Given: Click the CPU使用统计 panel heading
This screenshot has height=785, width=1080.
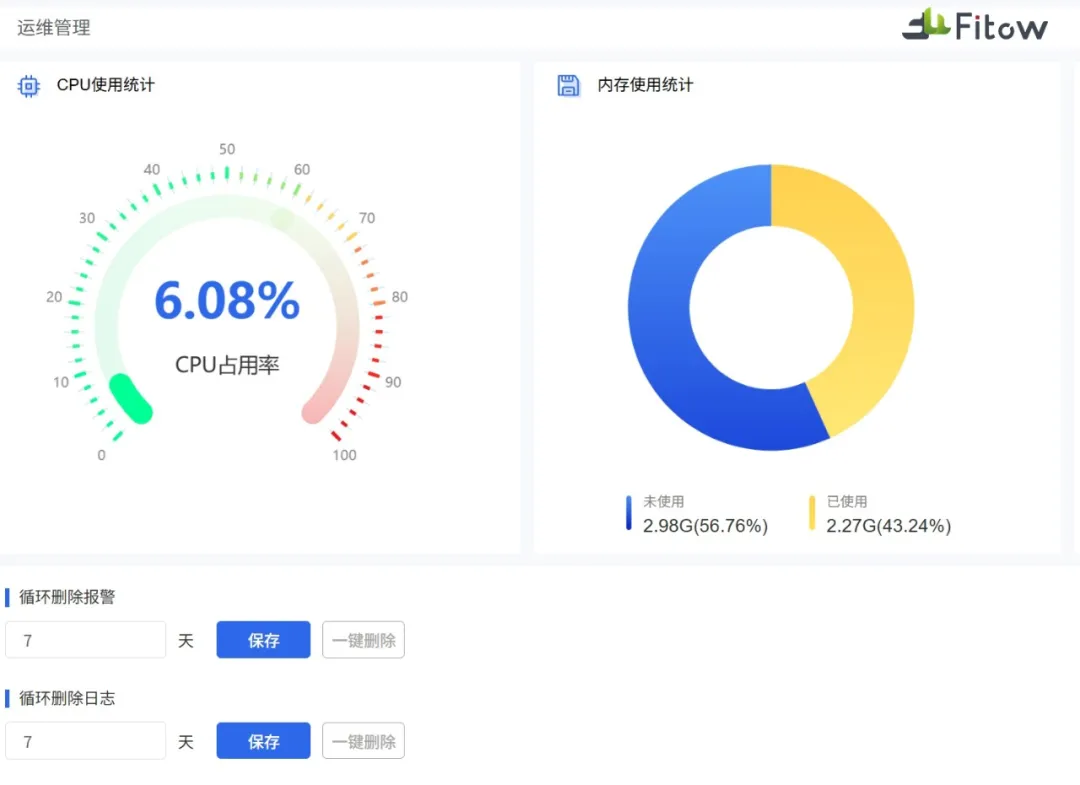Looking at the screenshot, I should [105, 86].
